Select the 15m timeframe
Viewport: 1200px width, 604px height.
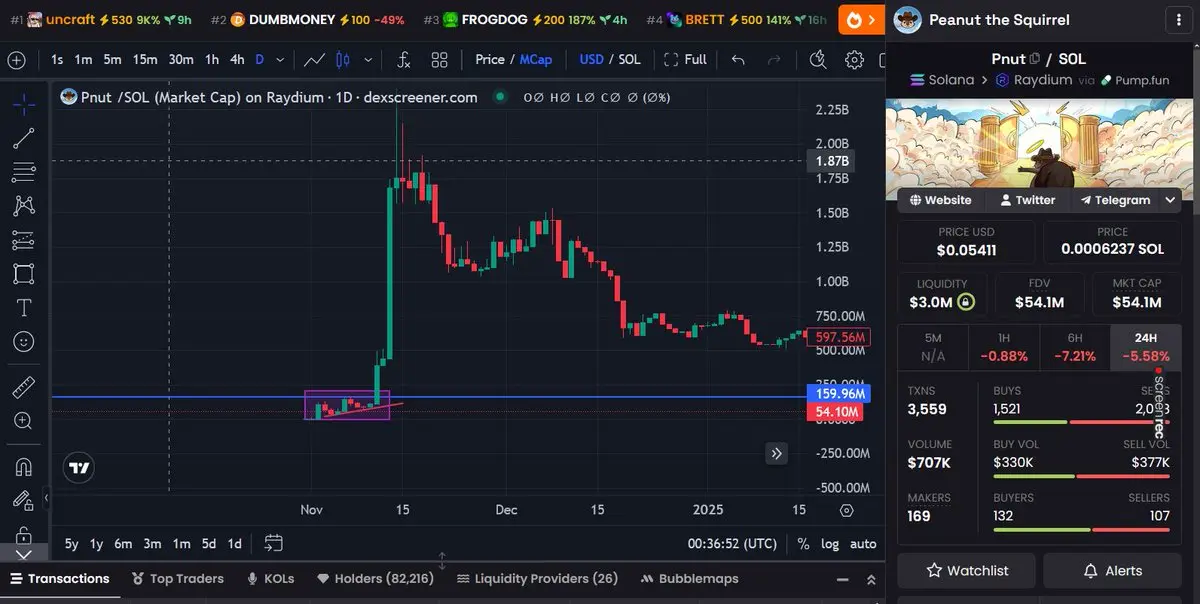[x=145, y=60]
